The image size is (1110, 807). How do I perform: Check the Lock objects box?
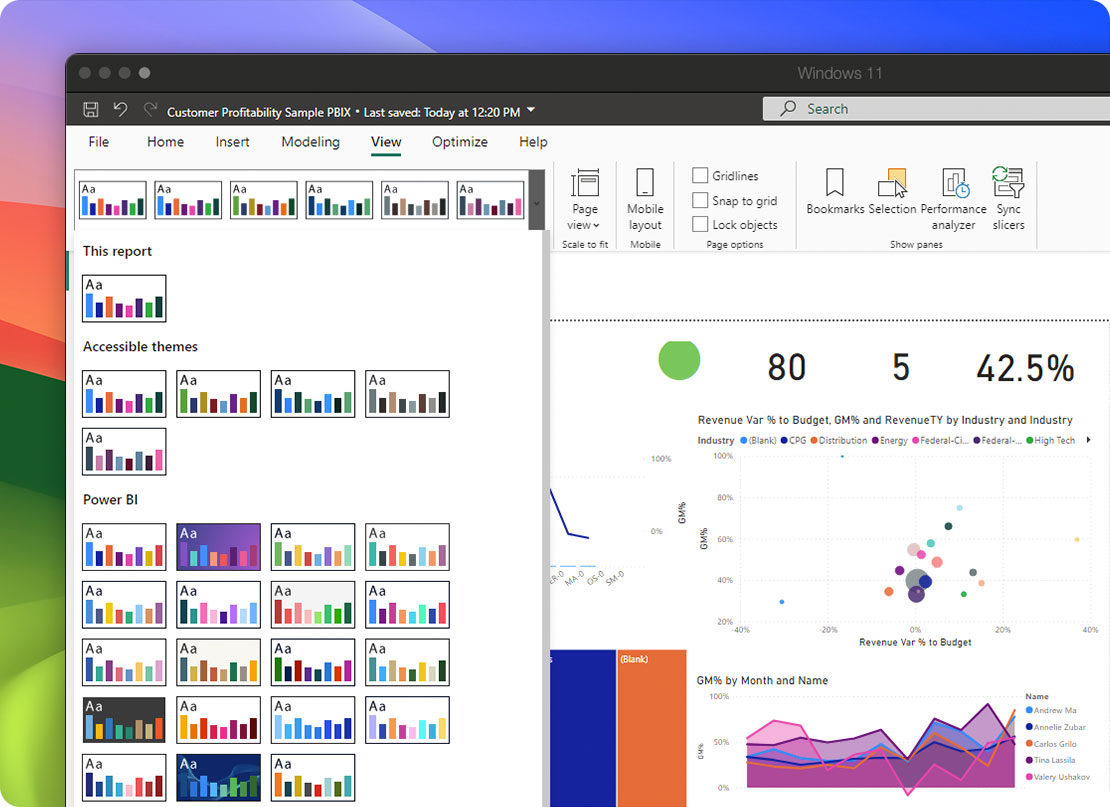701,224
